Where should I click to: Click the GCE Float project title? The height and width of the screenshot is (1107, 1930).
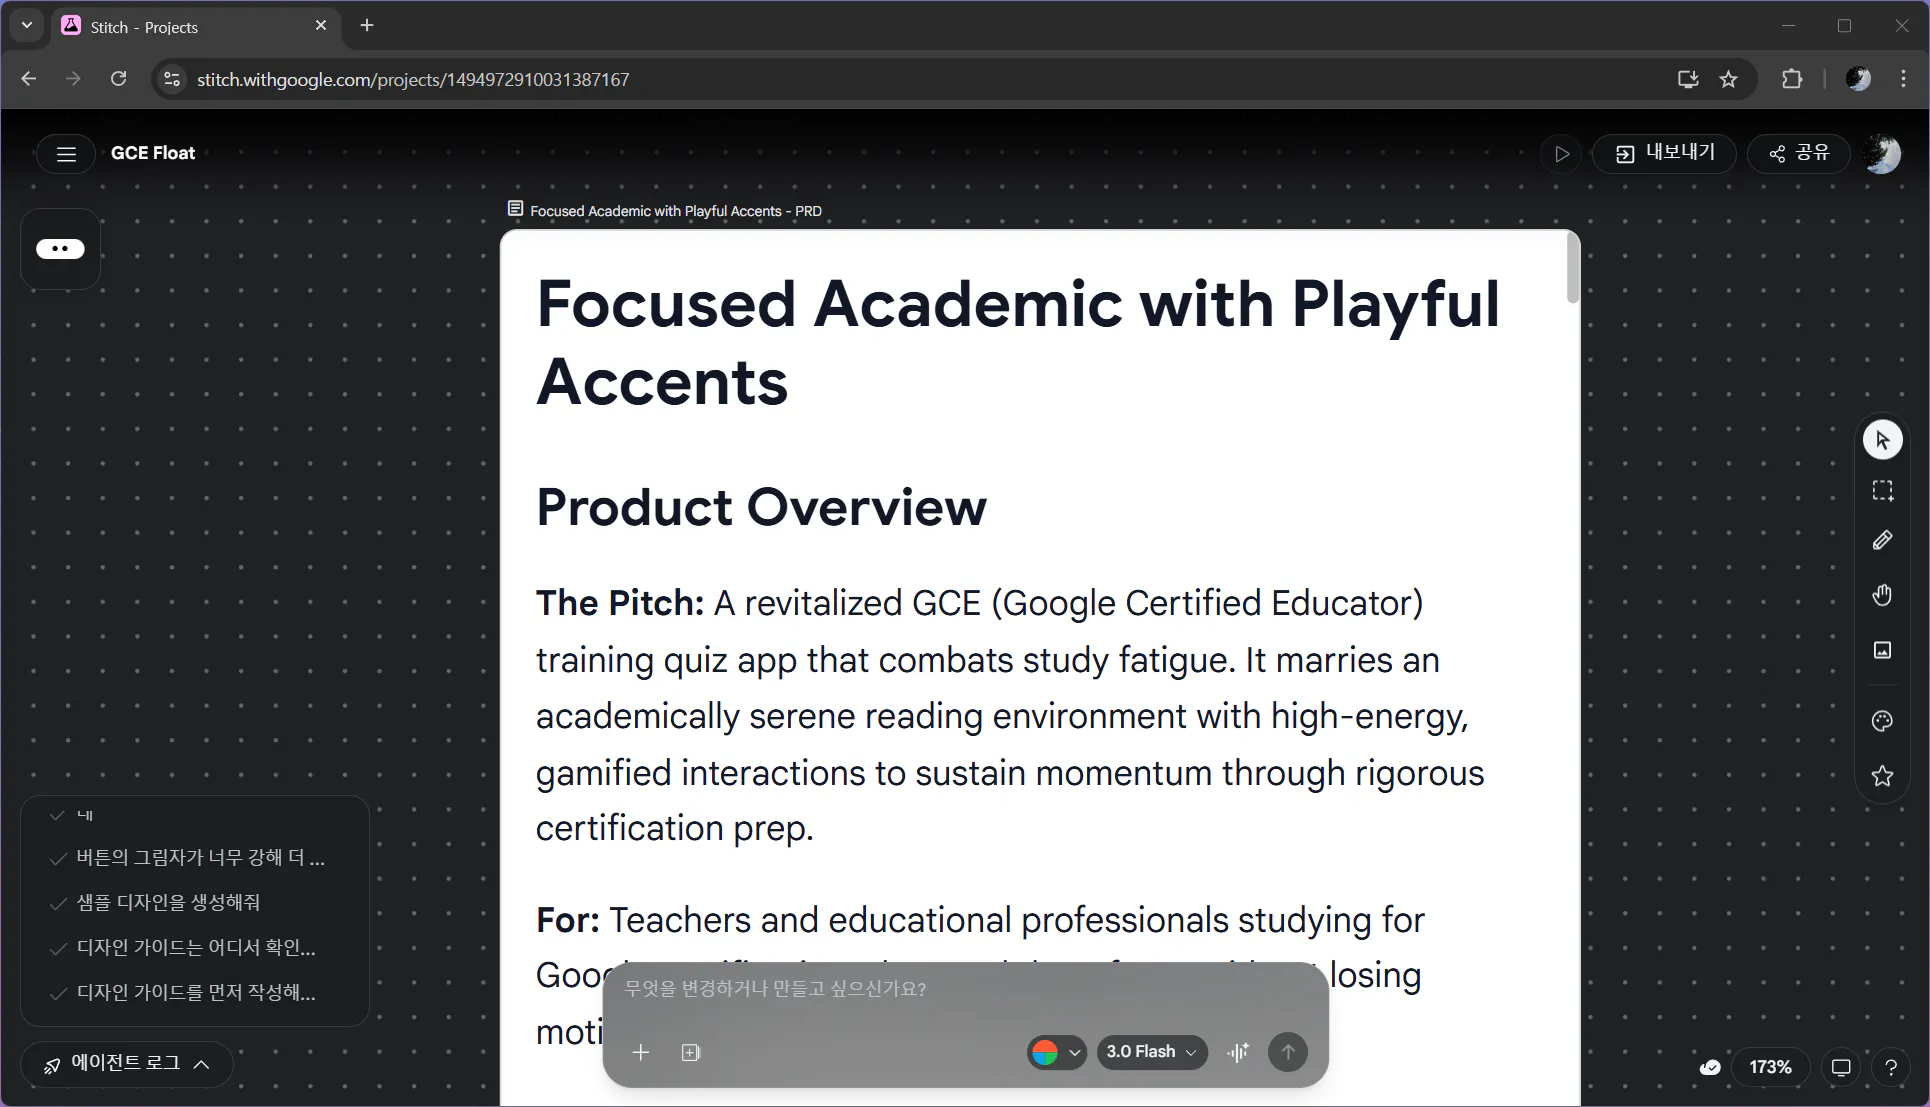153,153
